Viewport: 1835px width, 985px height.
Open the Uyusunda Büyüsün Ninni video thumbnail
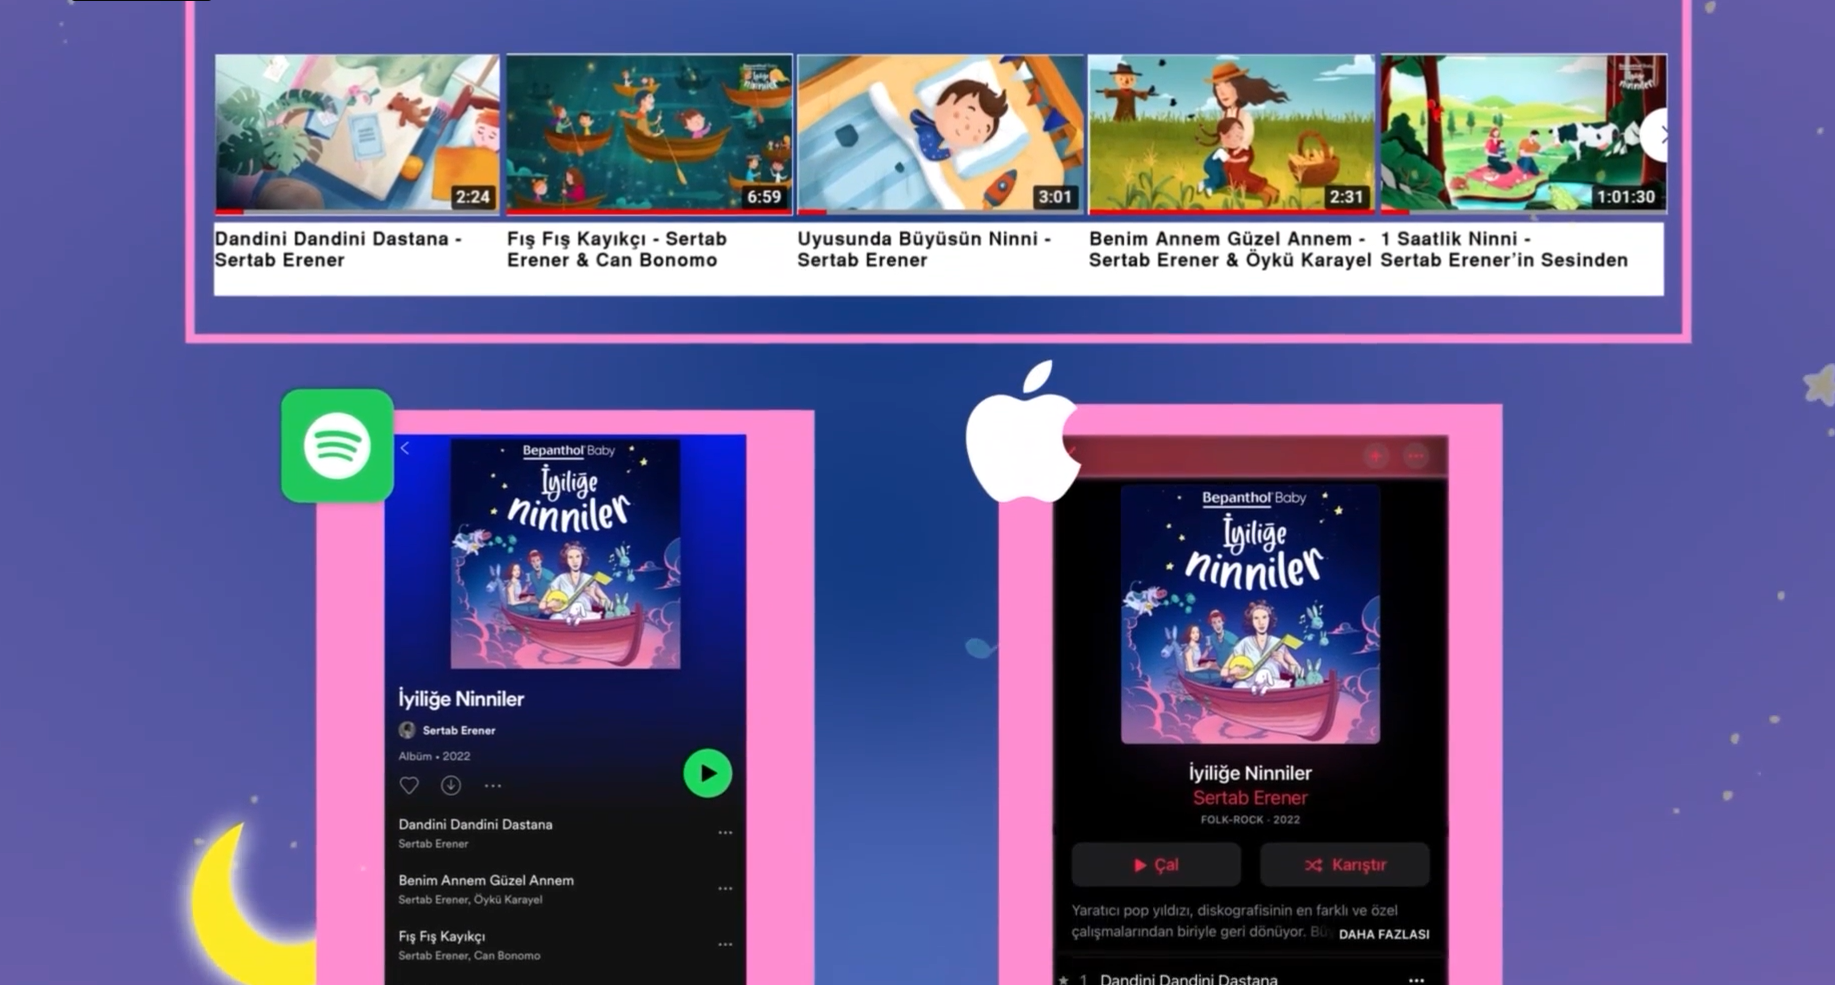(940, 133)
